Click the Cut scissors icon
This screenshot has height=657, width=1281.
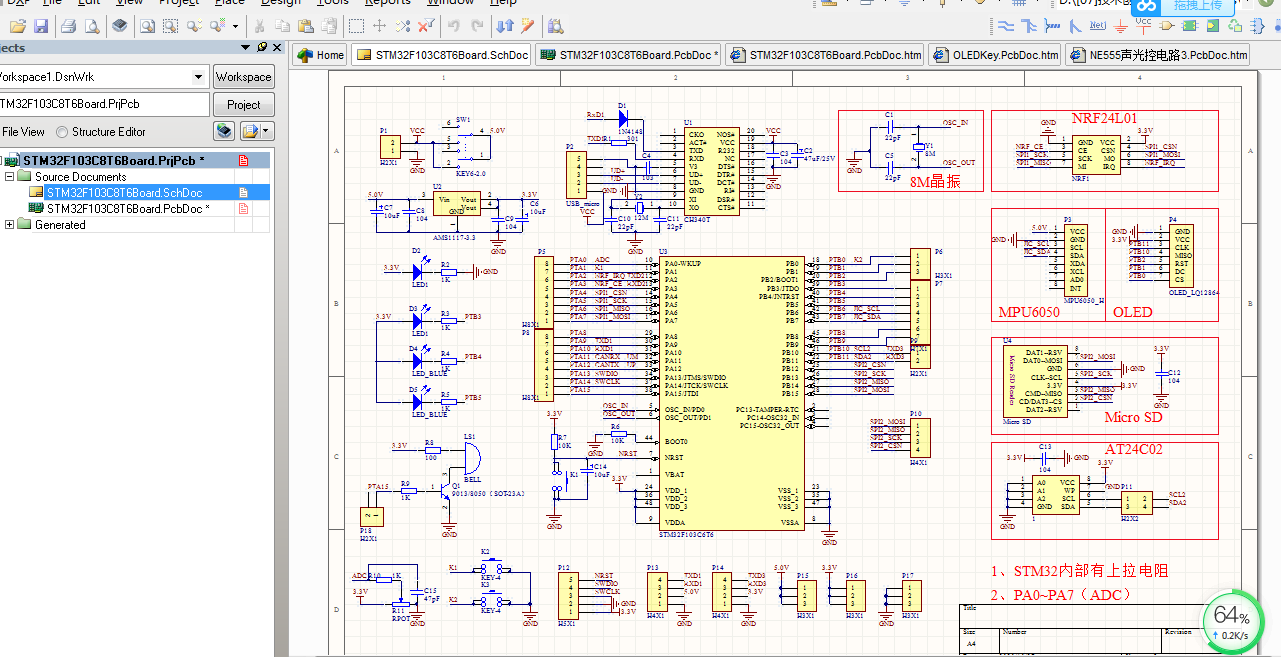[x=259, y=26]
